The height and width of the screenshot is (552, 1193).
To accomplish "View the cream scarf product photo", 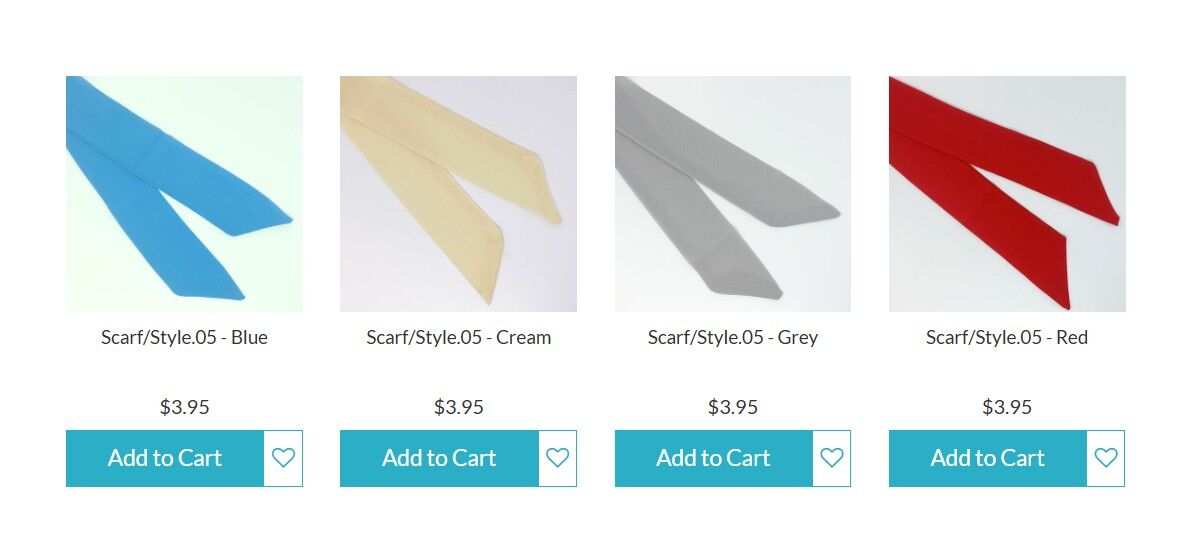I will pyautogui.click(x=458, y=194).
